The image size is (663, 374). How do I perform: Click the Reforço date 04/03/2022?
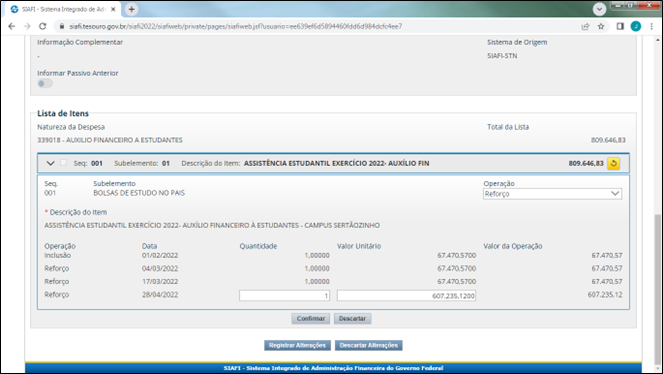(160, 268)
